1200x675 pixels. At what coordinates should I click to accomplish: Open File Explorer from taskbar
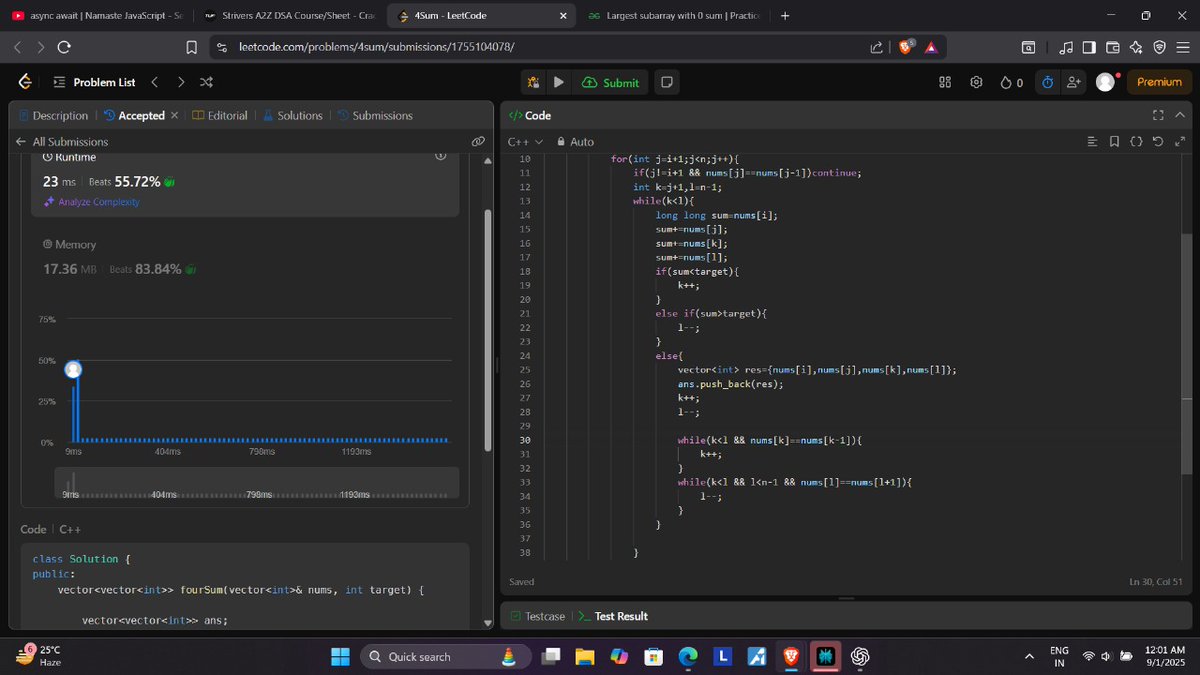(584, 656)
